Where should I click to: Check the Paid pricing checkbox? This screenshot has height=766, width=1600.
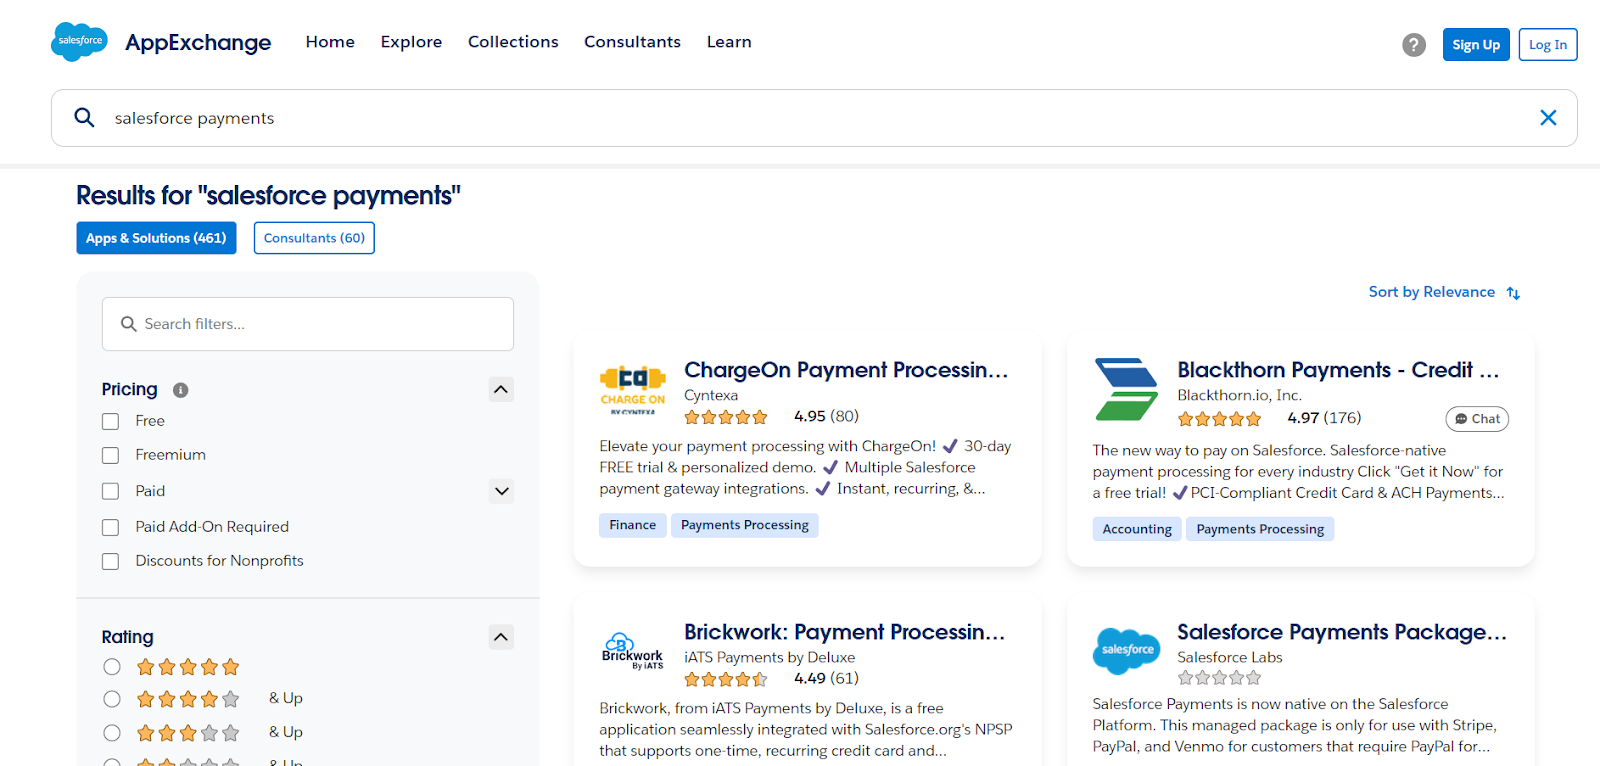tap(111, 492)
